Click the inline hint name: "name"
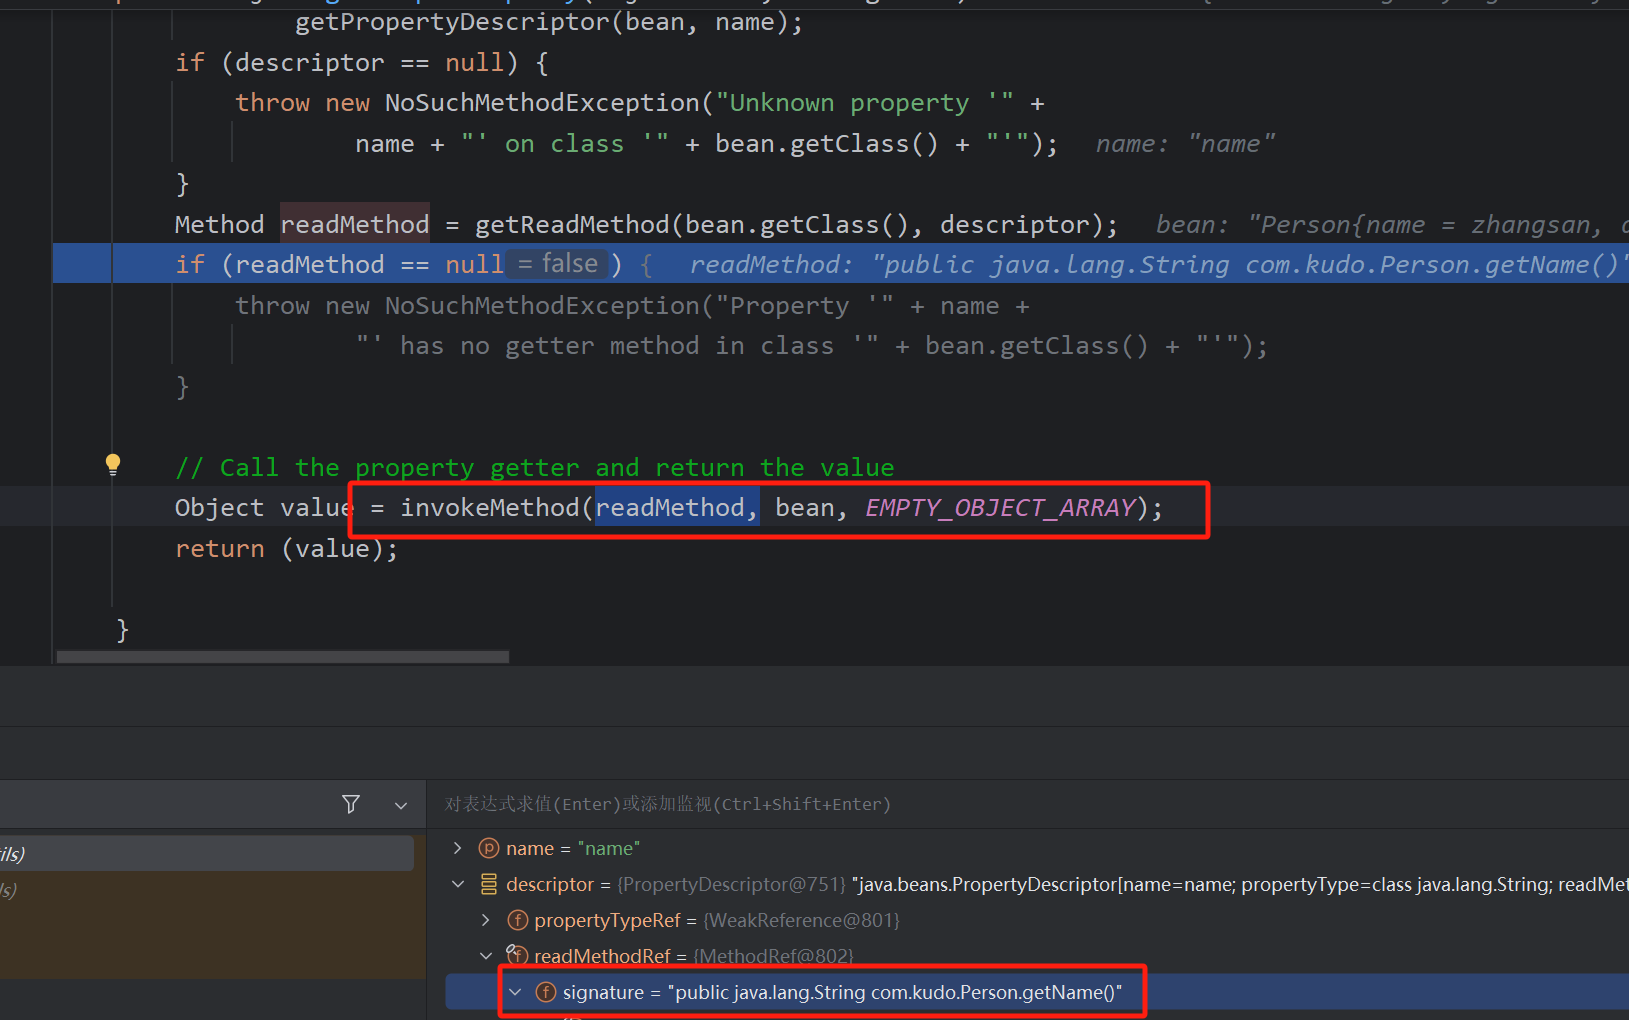 click(1185, 144)
